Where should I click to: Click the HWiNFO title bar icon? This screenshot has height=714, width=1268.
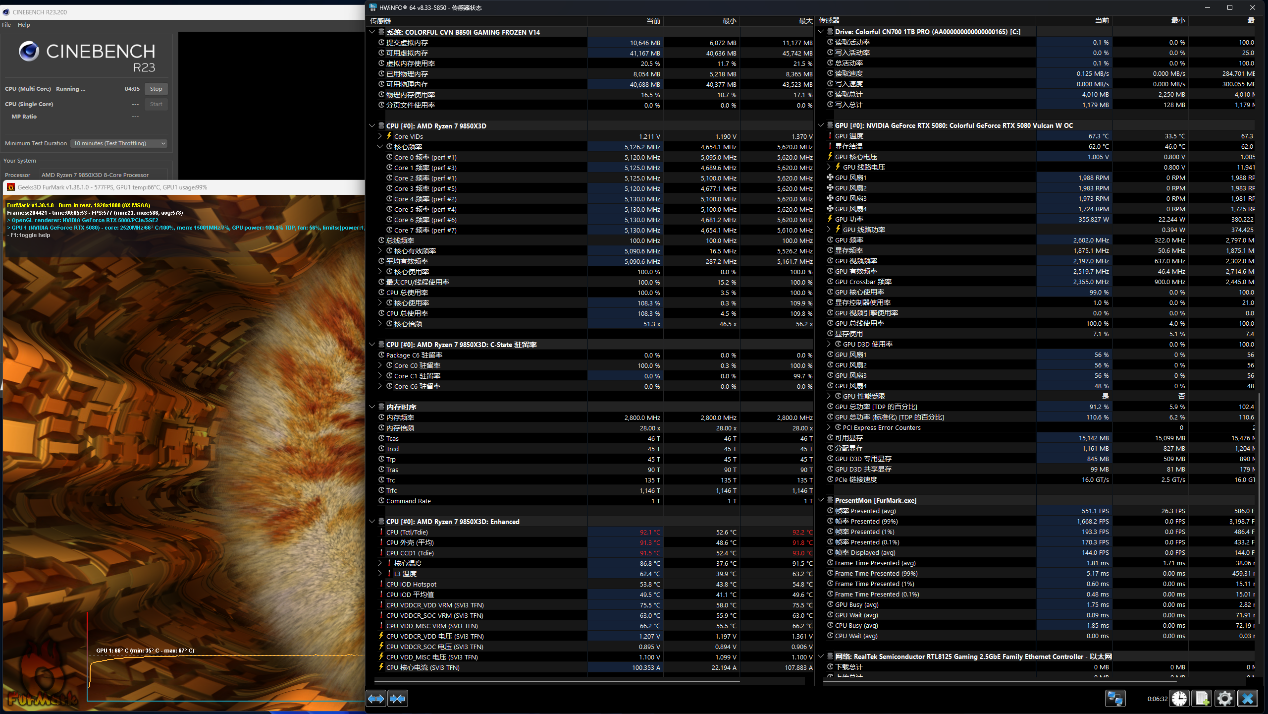[374, 6]
